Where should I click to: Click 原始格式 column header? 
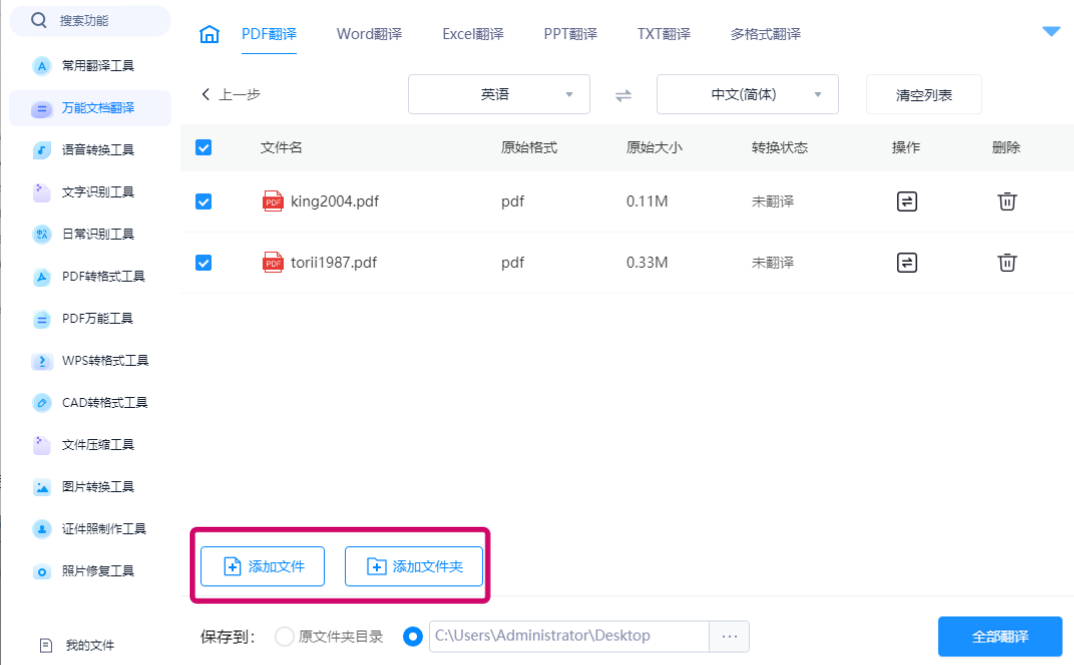(x=529, y=147)
